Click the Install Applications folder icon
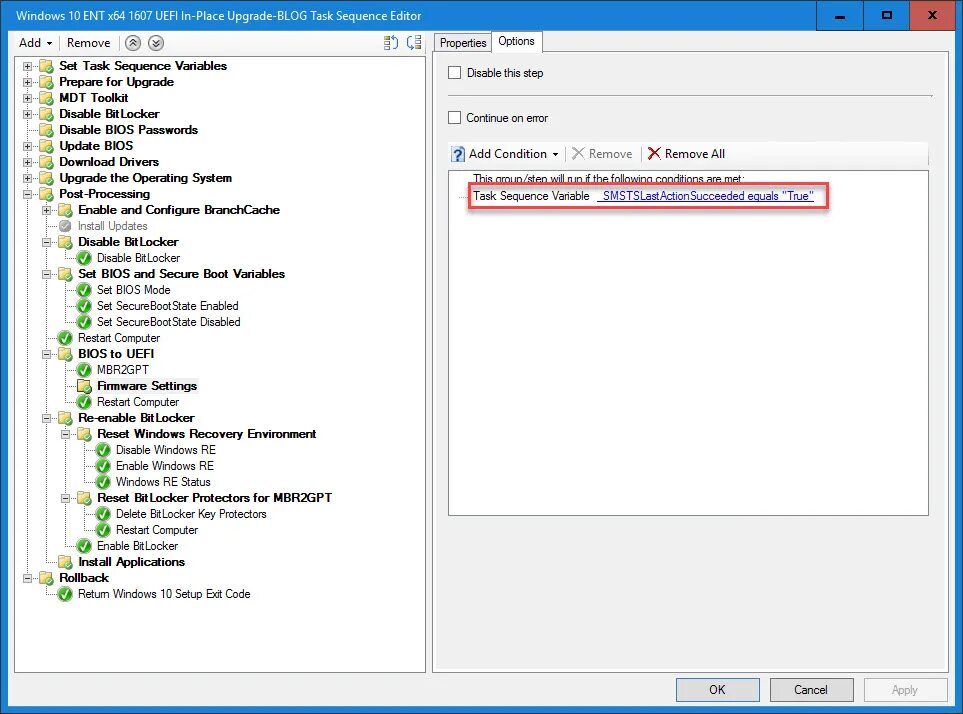Screen dimensions: 963x714 pyautogui.click(x=65, y=562)
